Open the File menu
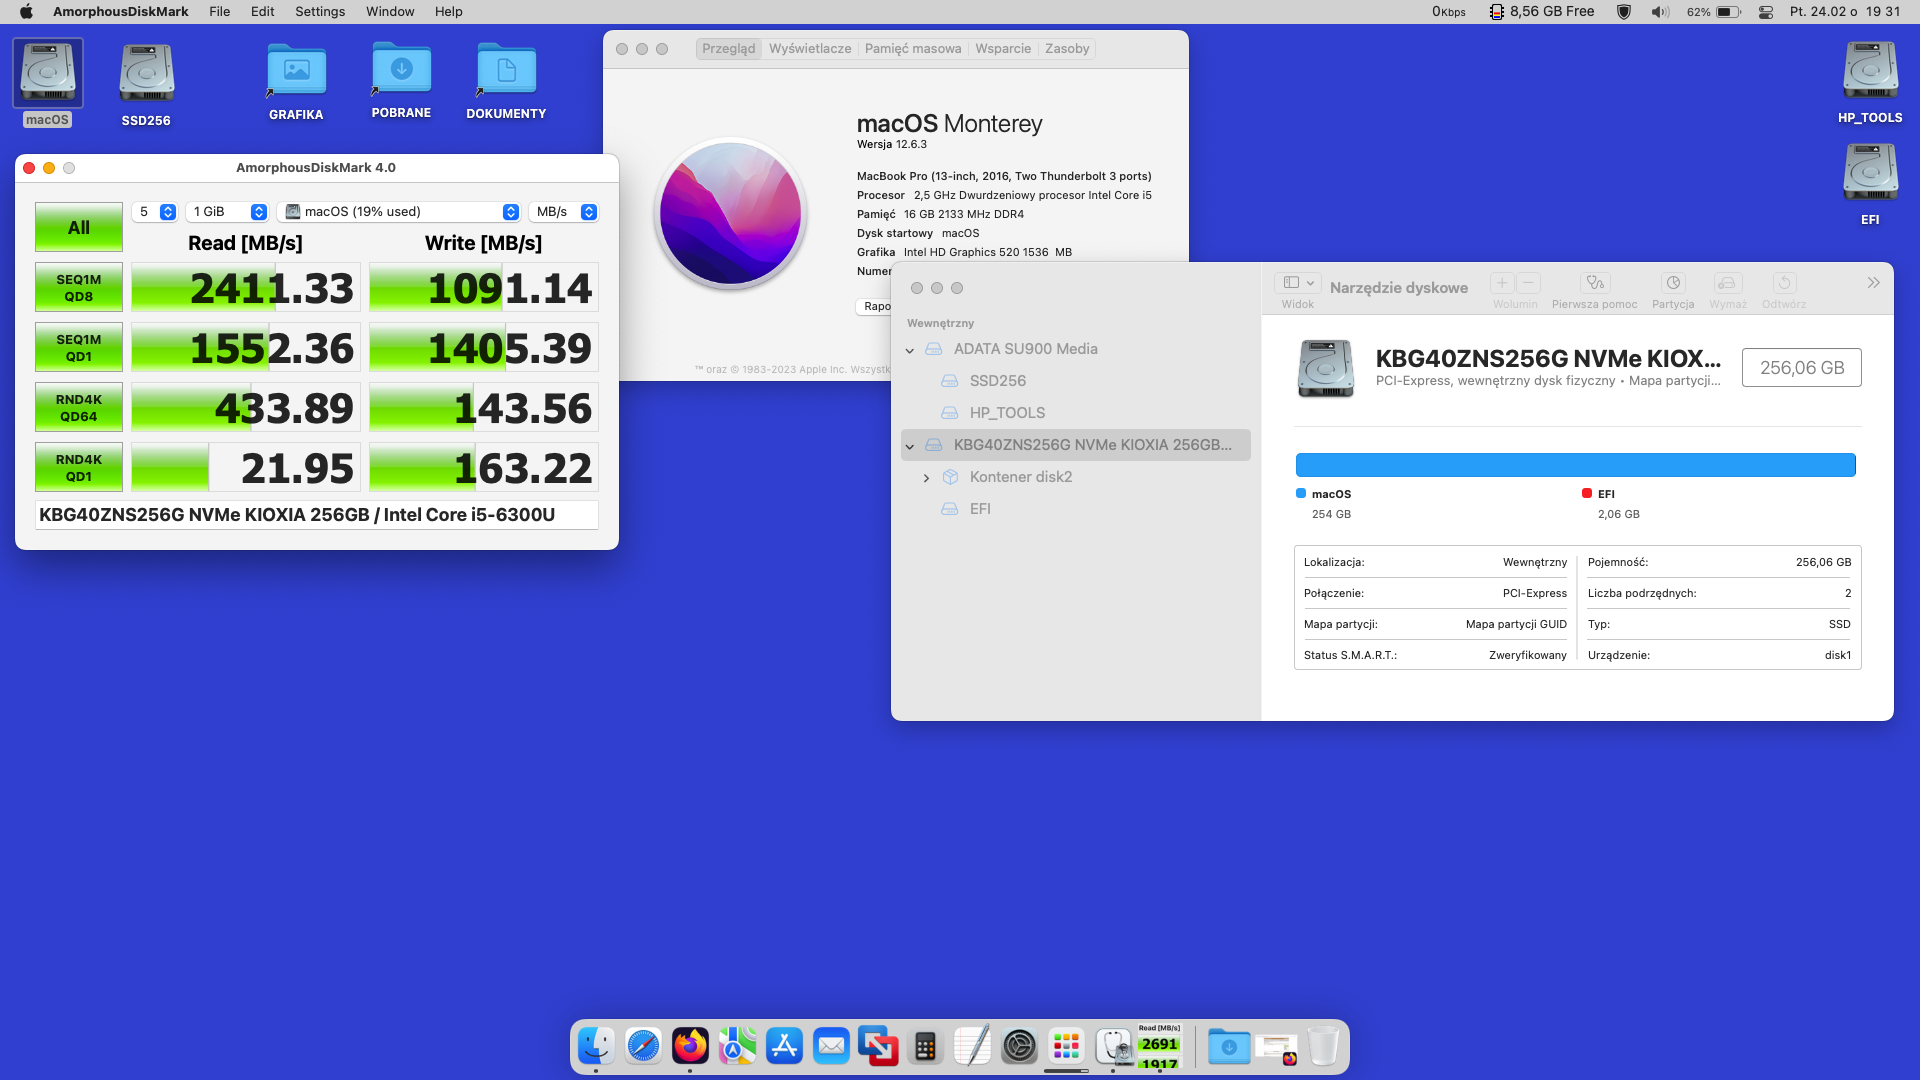This screenshot has width=1920, height=1080. click(220, 12)
